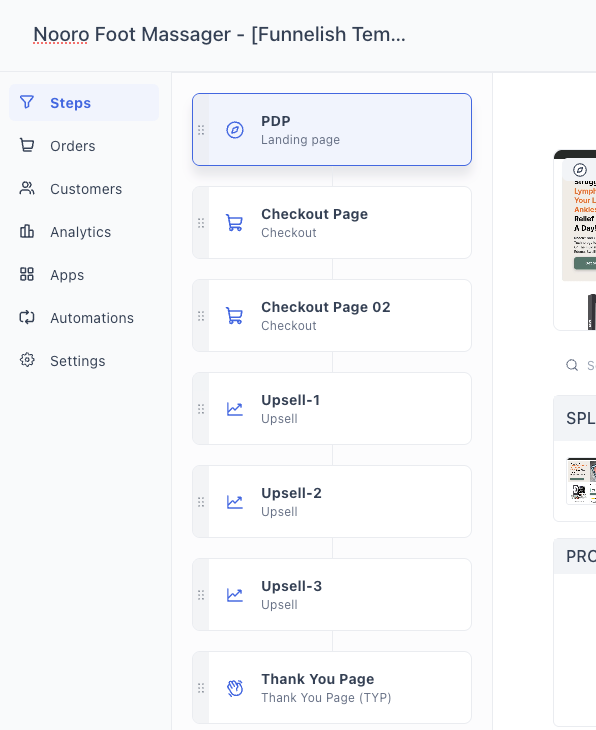The height and width of the screenshot is (730, 596).
Task: Grab the drag handle of PDP step
Action: 201,130
